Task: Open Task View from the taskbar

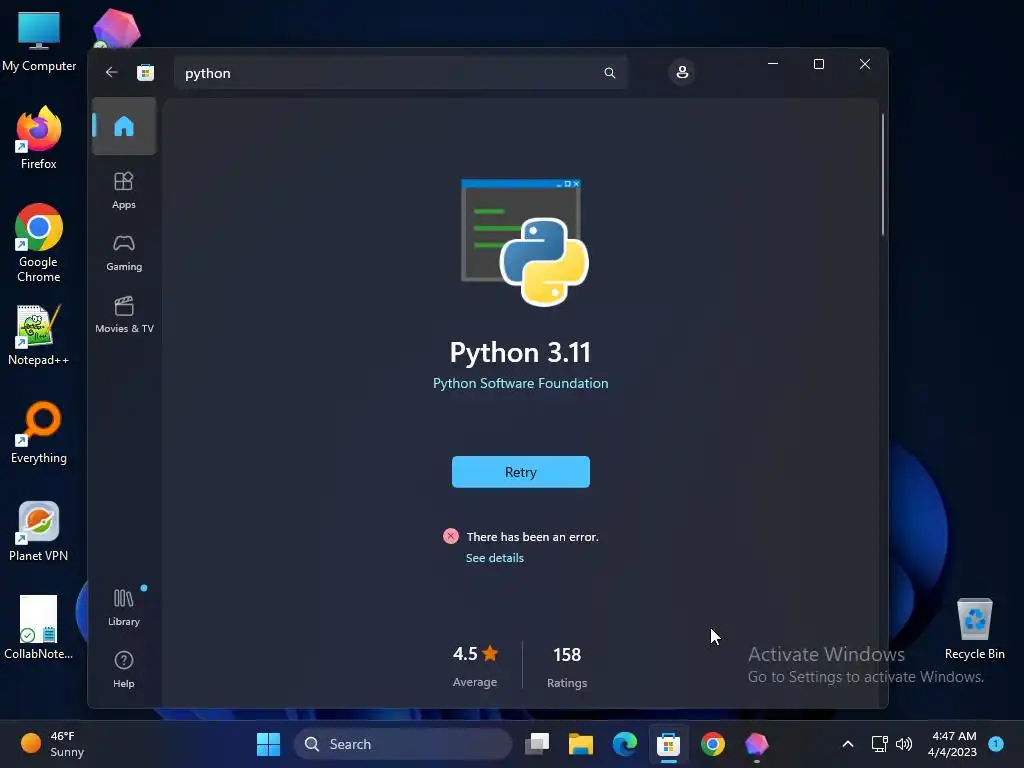Action: click(x=537, y=744)
